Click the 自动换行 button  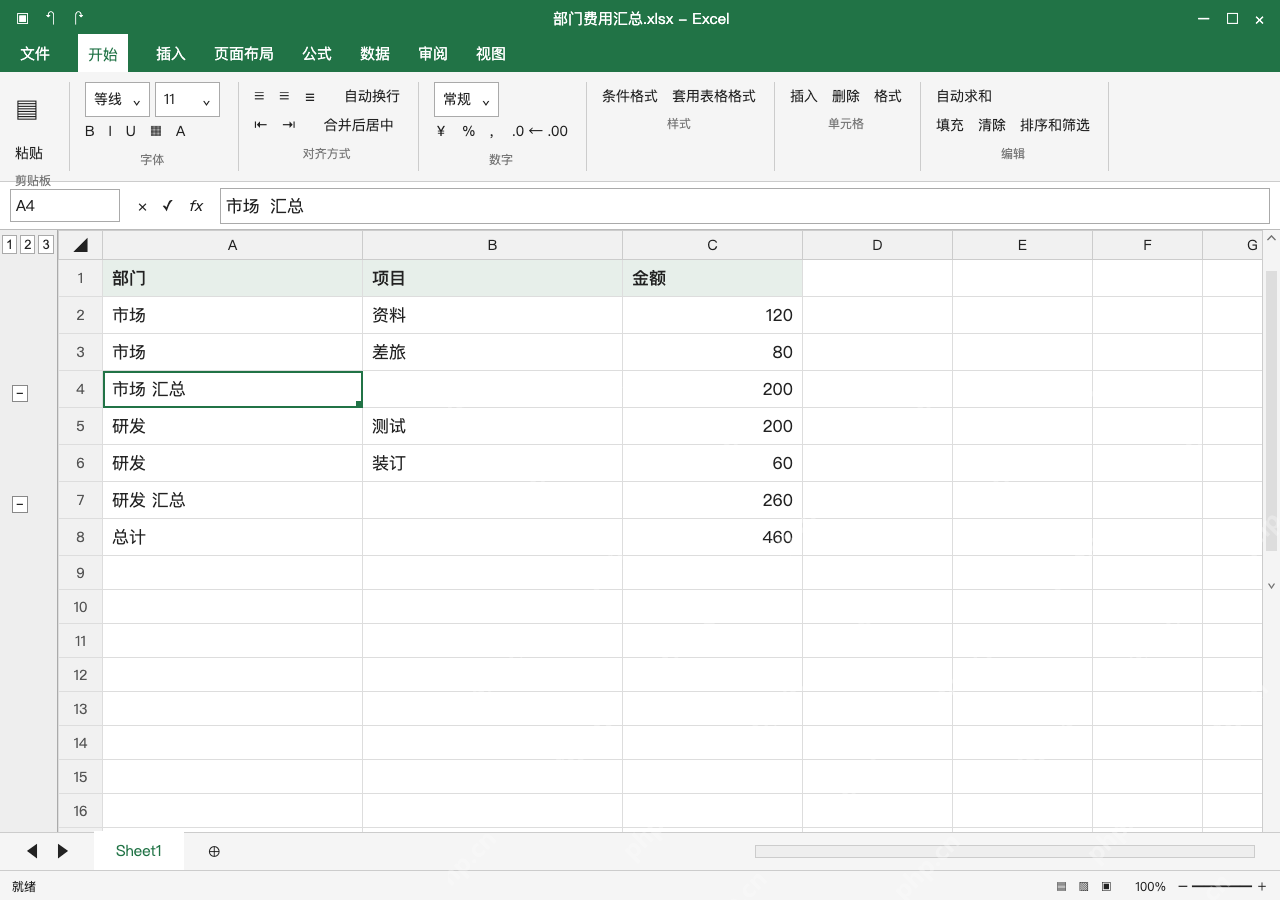[x=372, y=96]
